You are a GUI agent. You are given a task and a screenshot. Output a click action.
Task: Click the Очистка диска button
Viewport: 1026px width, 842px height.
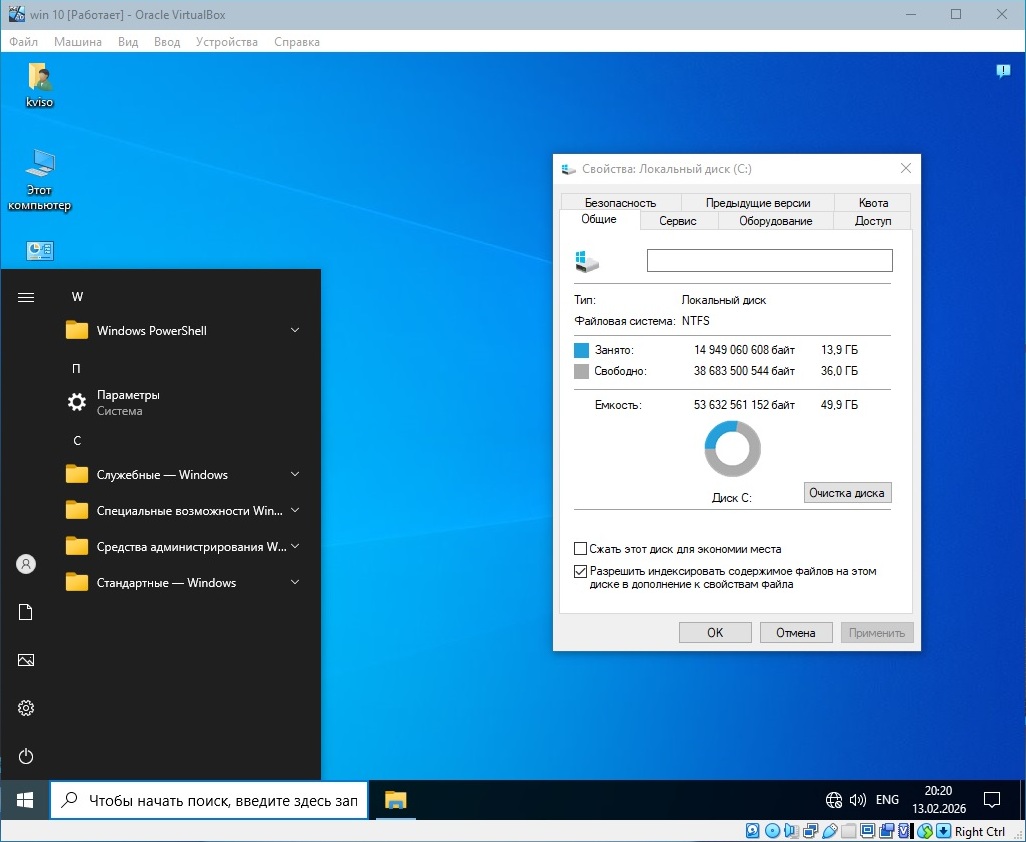(846, 493)
